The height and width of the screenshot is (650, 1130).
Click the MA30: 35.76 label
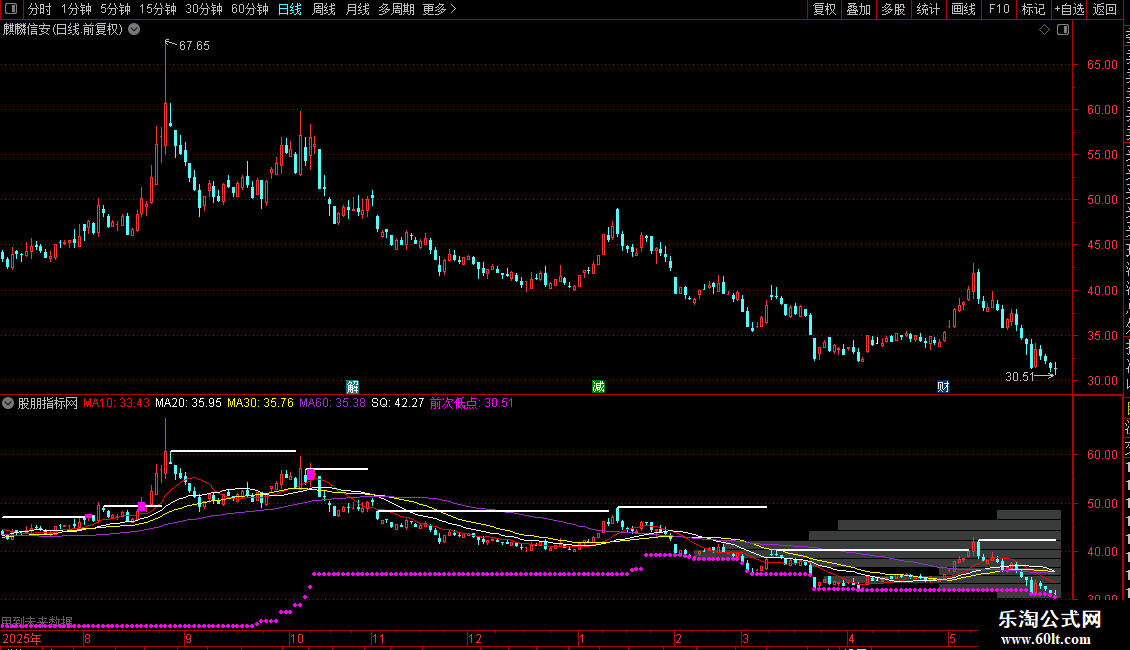point(260,403)
